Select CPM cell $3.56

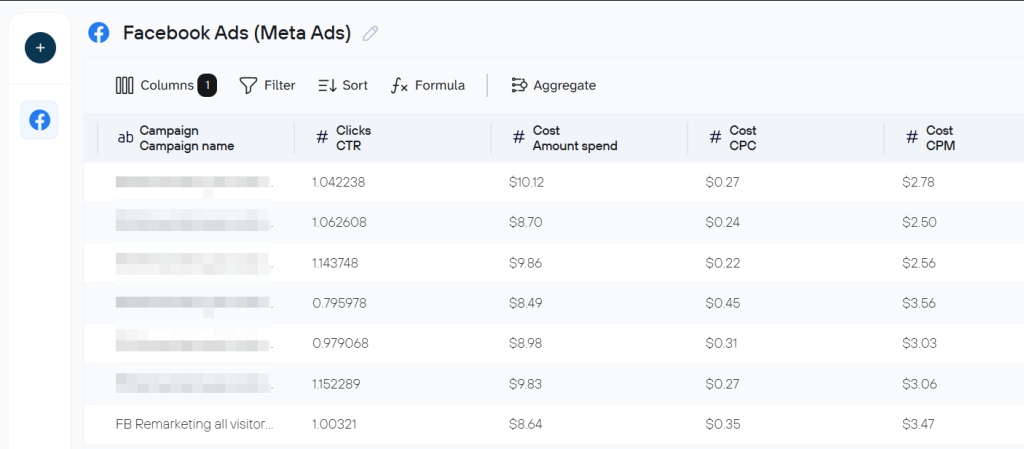click(x=919, y=303)
